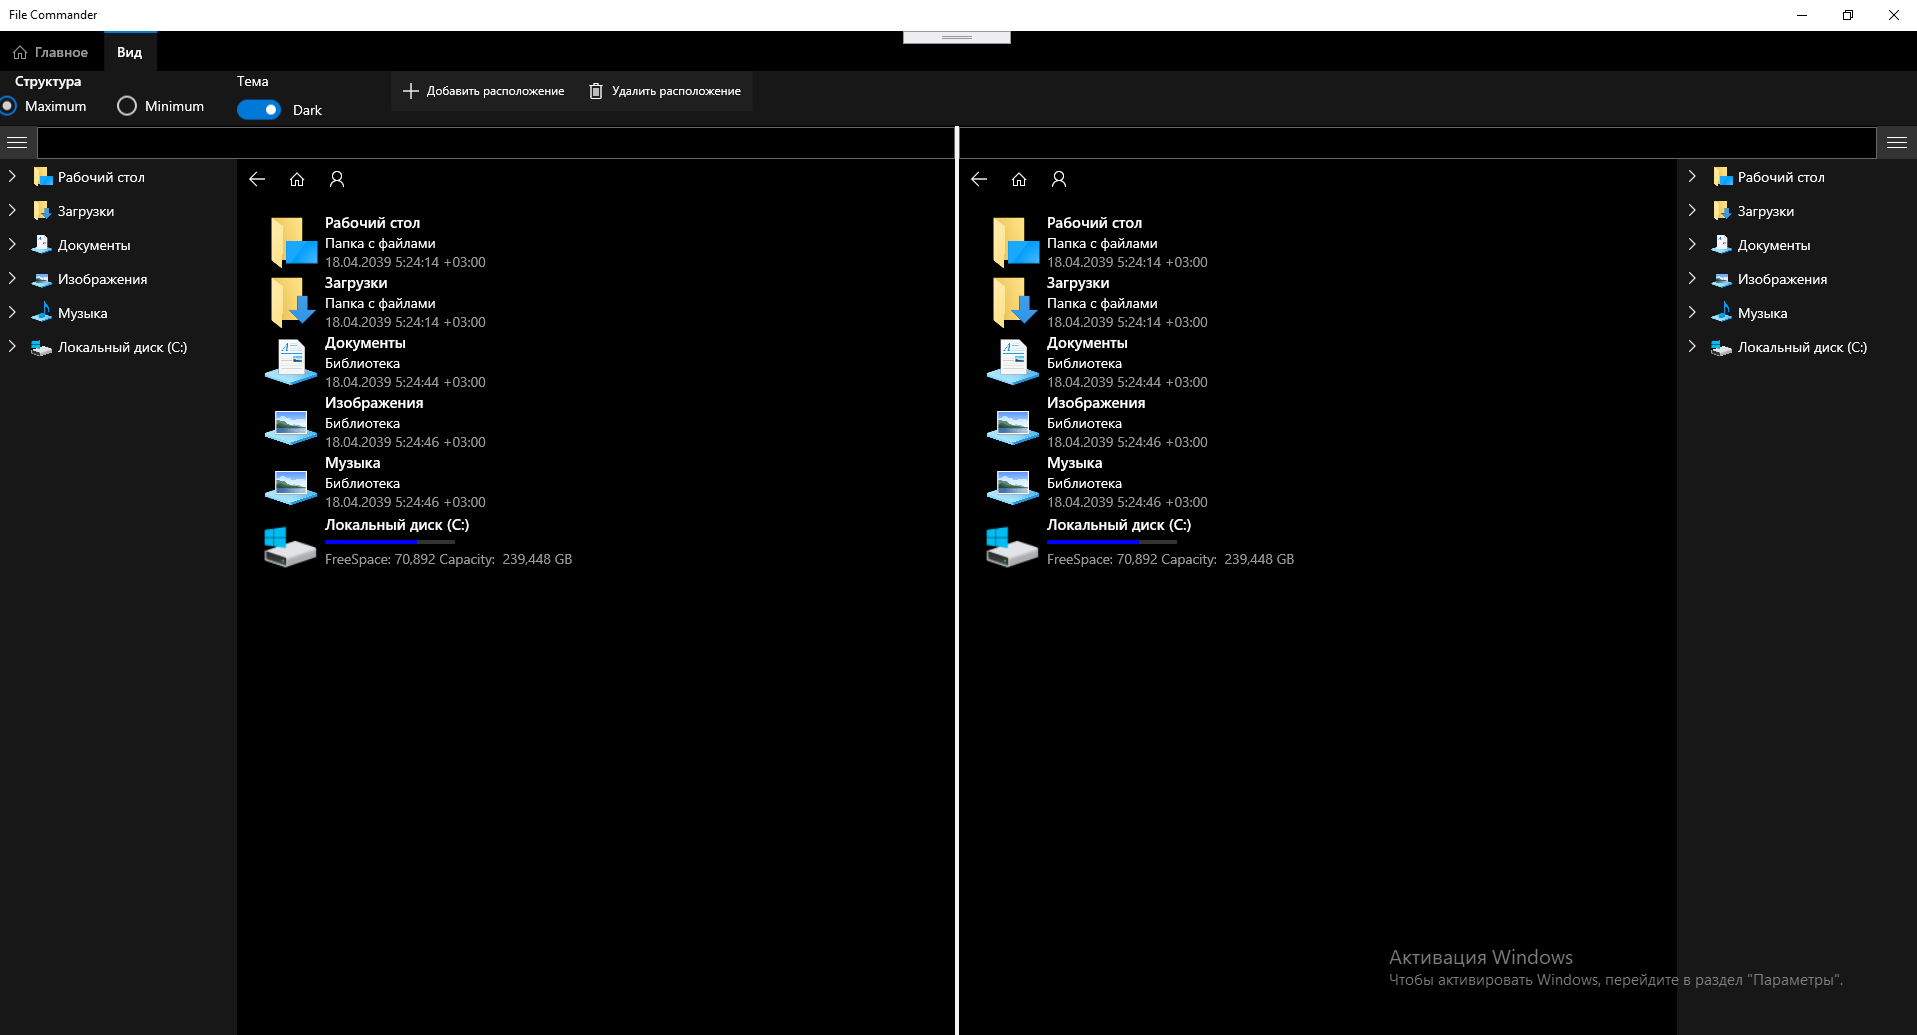
Task: Click Документы title in left pane list
Action: click(x=365, y=343)
